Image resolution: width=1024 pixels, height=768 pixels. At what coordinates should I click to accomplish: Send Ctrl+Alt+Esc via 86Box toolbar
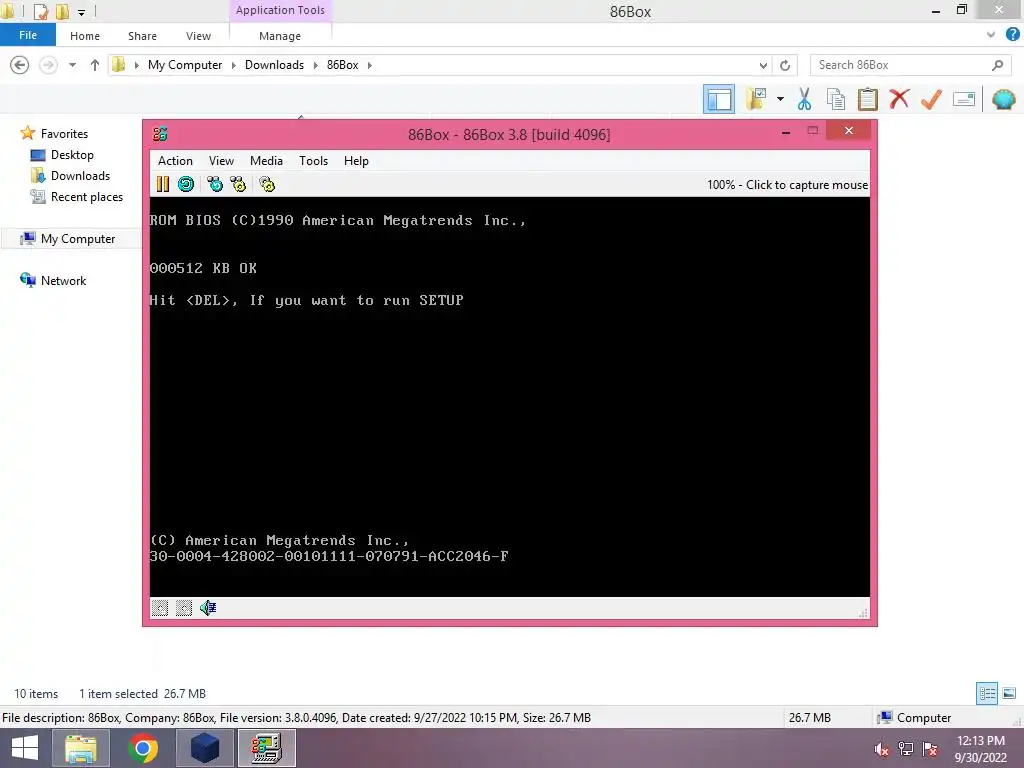click(x=238, y=184)
